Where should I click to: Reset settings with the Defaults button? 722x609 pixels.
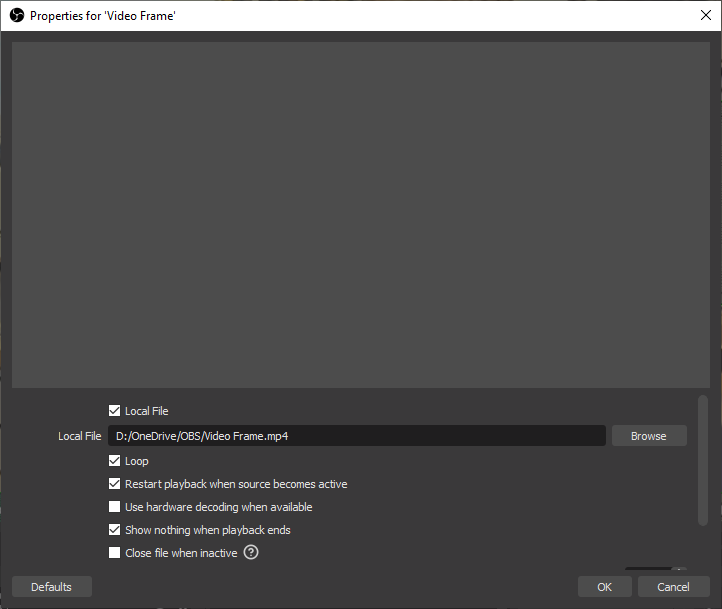[52, 586]
